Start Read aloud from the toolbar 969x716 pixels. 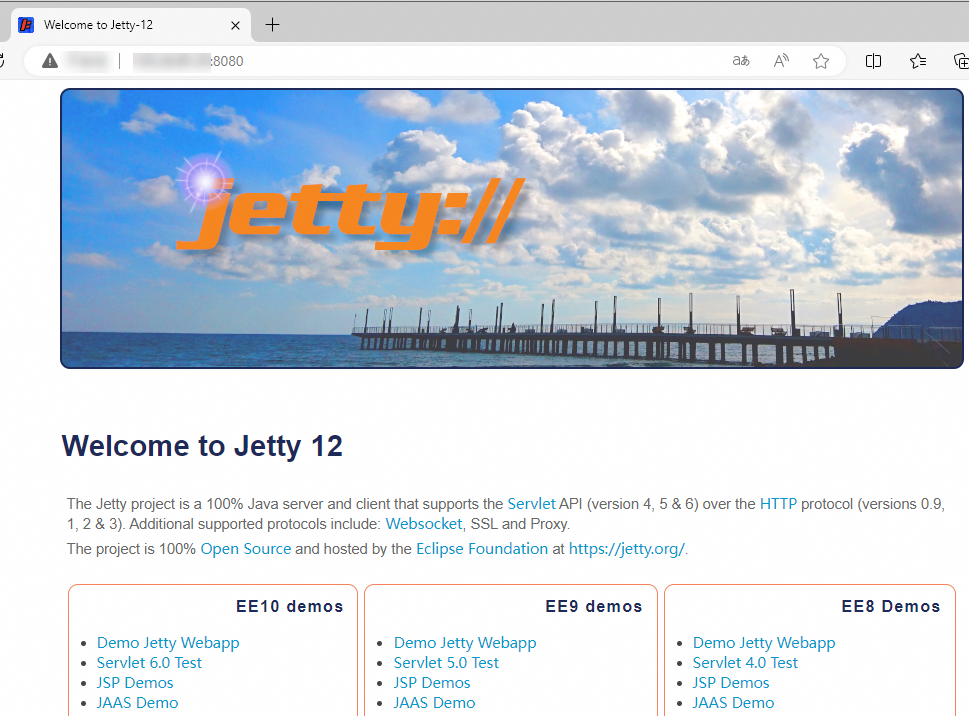(x=780, y=61)
